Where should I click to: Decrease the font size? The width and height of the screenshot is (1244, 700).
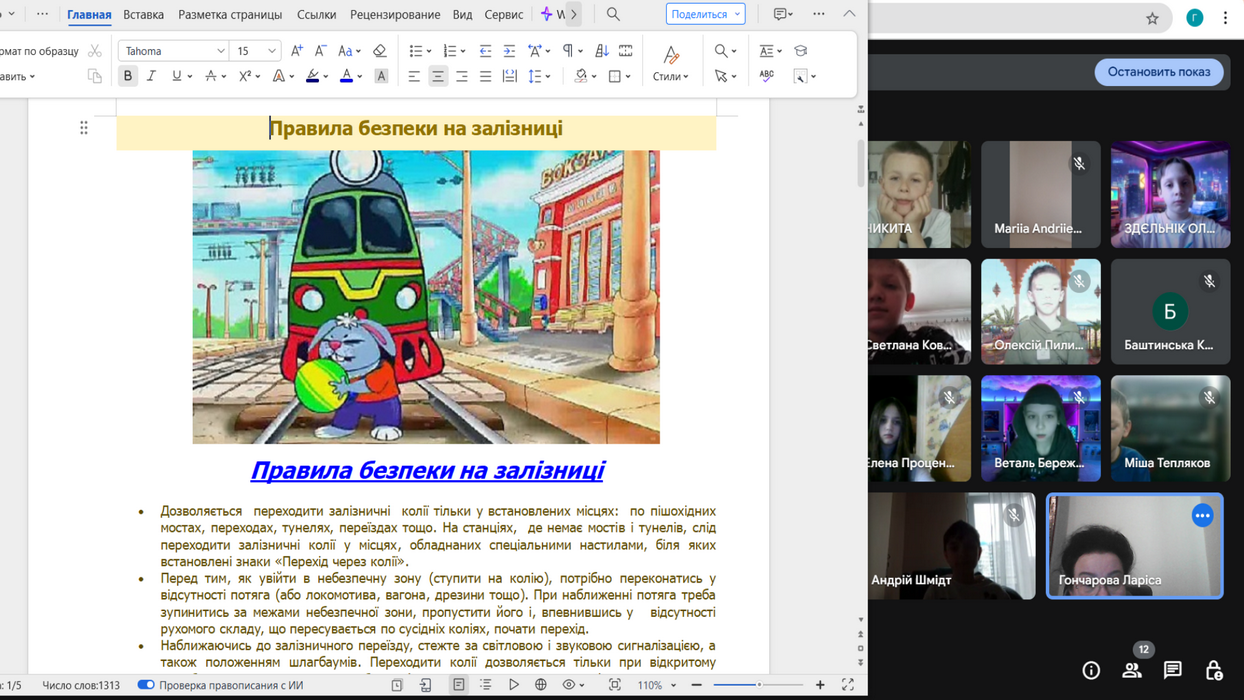click(320, 50)
